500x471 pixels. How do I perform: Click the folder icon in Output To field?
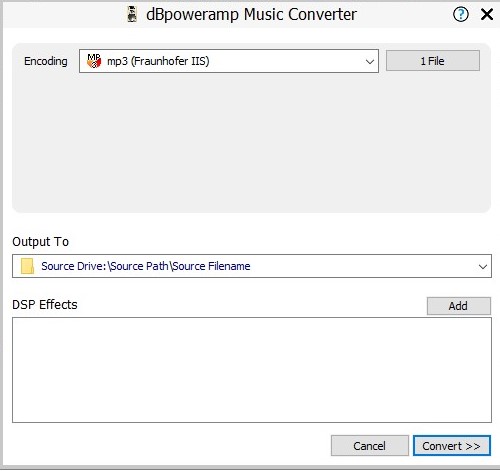point(27,266)
